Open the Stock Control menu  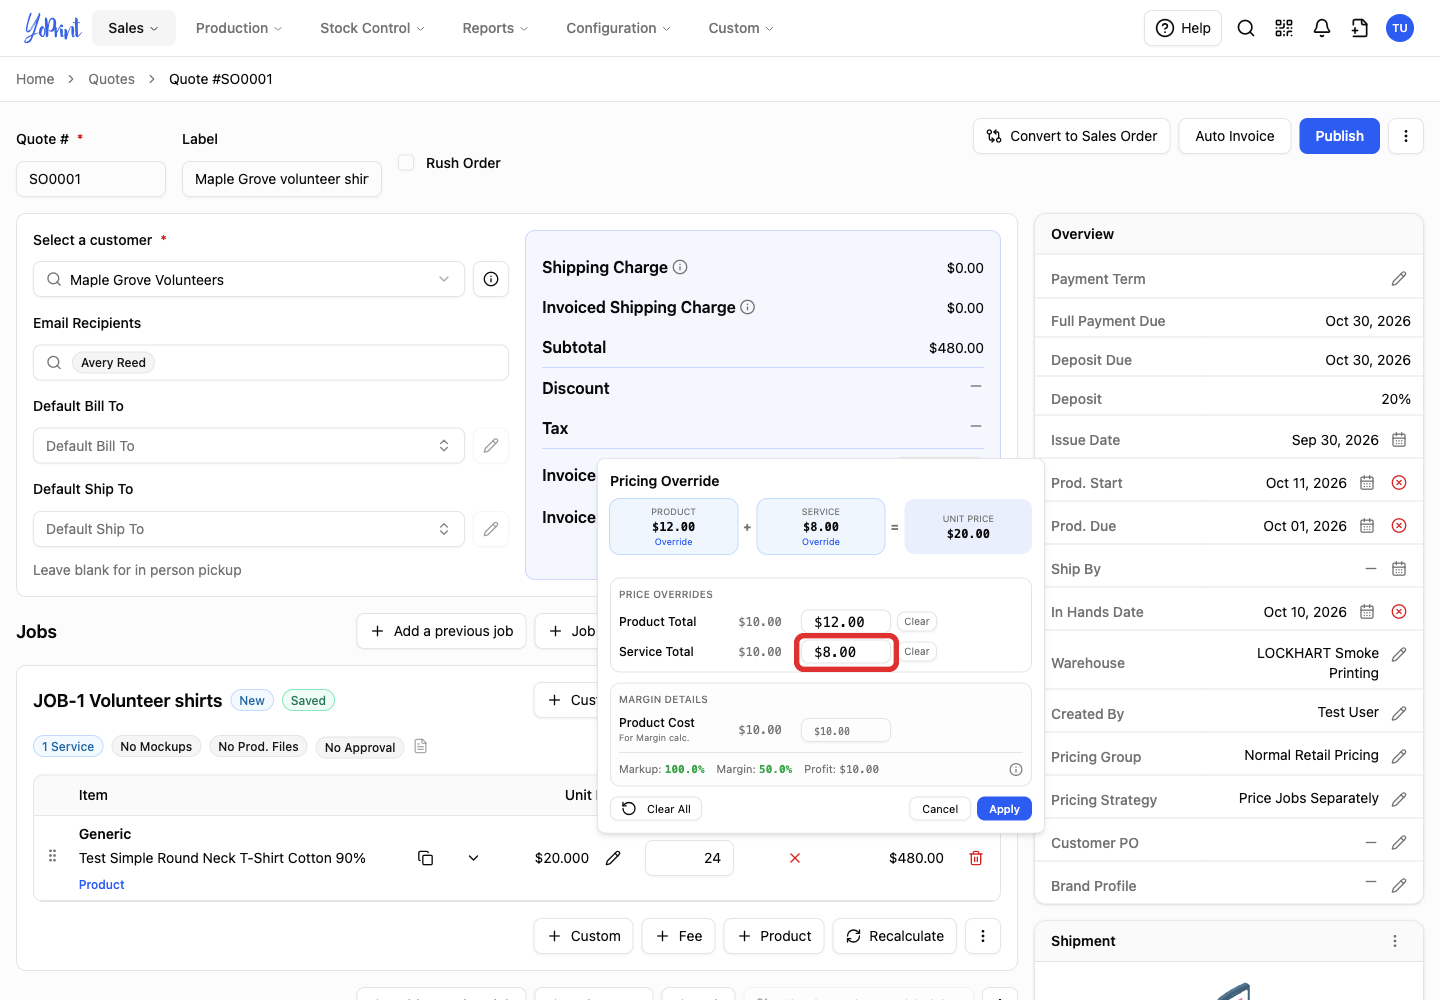click(x=372, y=28)
